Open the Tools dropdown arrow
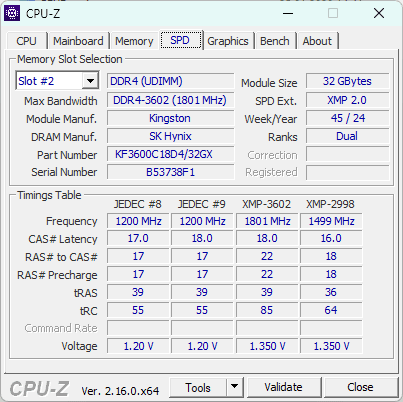The width and height of the screenshot is (403, 402). (235, 387)
